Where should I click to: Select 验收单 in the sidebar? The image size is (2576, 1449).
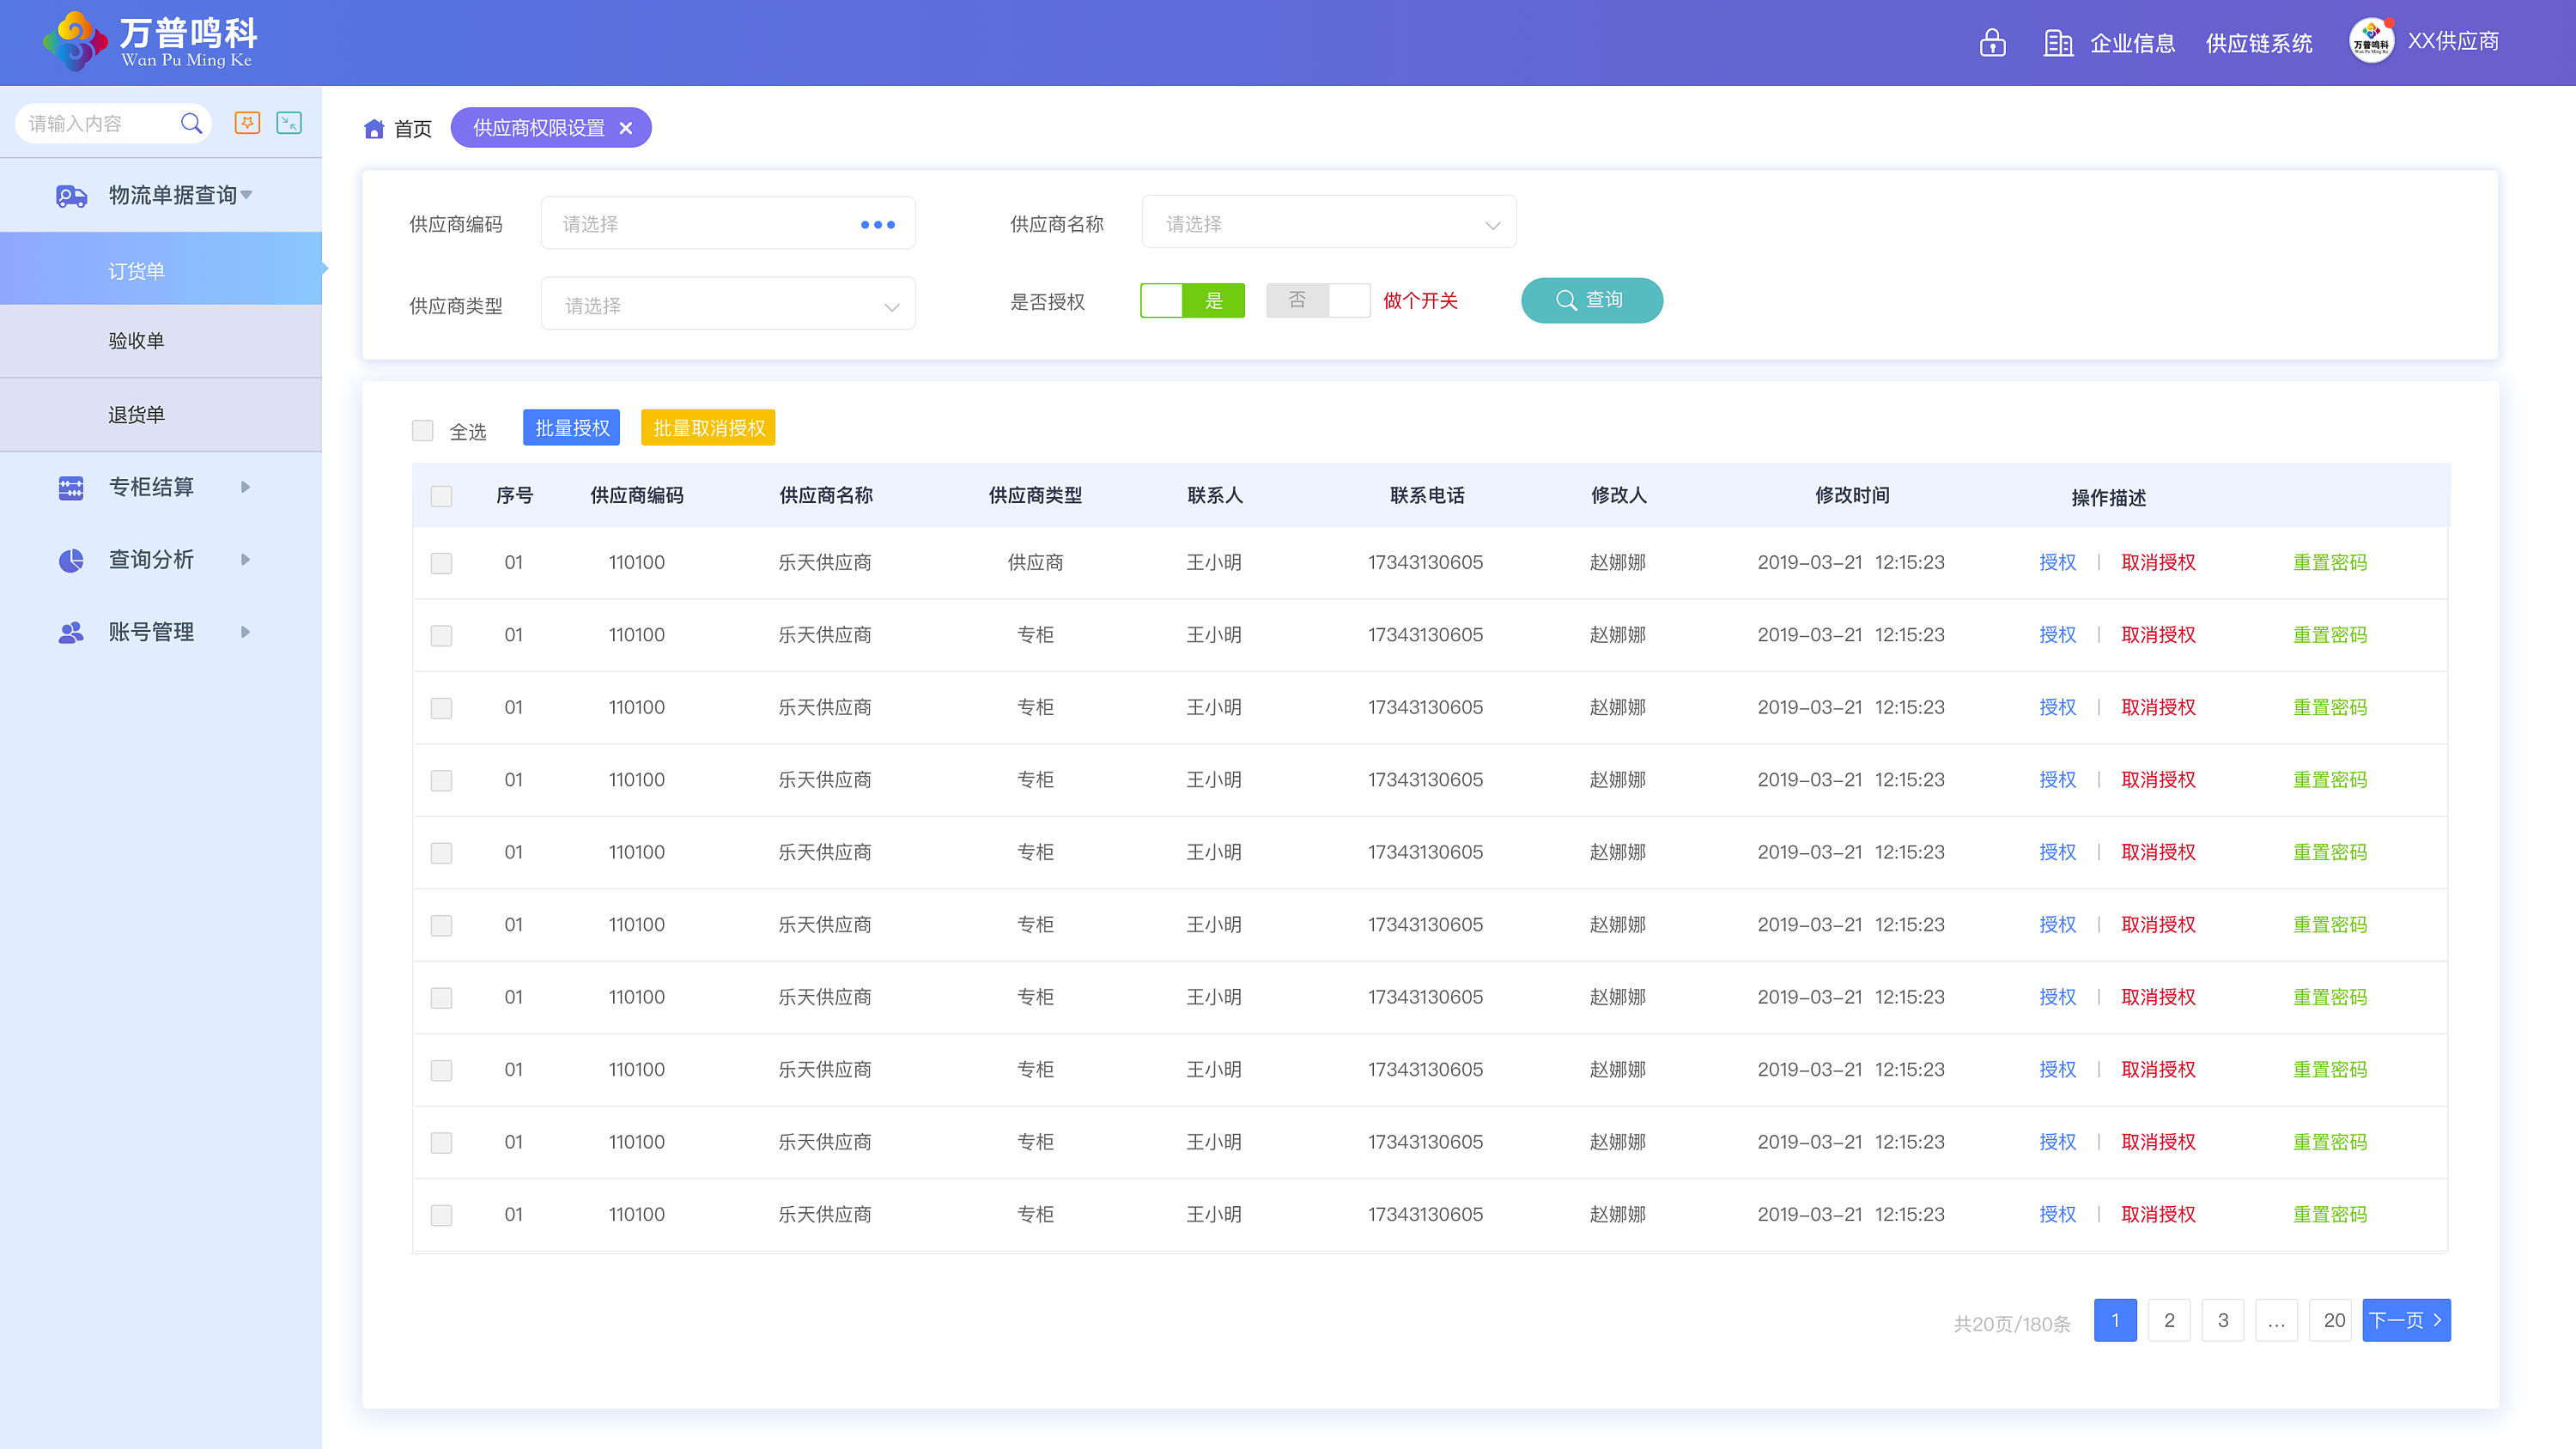[136, 341]
